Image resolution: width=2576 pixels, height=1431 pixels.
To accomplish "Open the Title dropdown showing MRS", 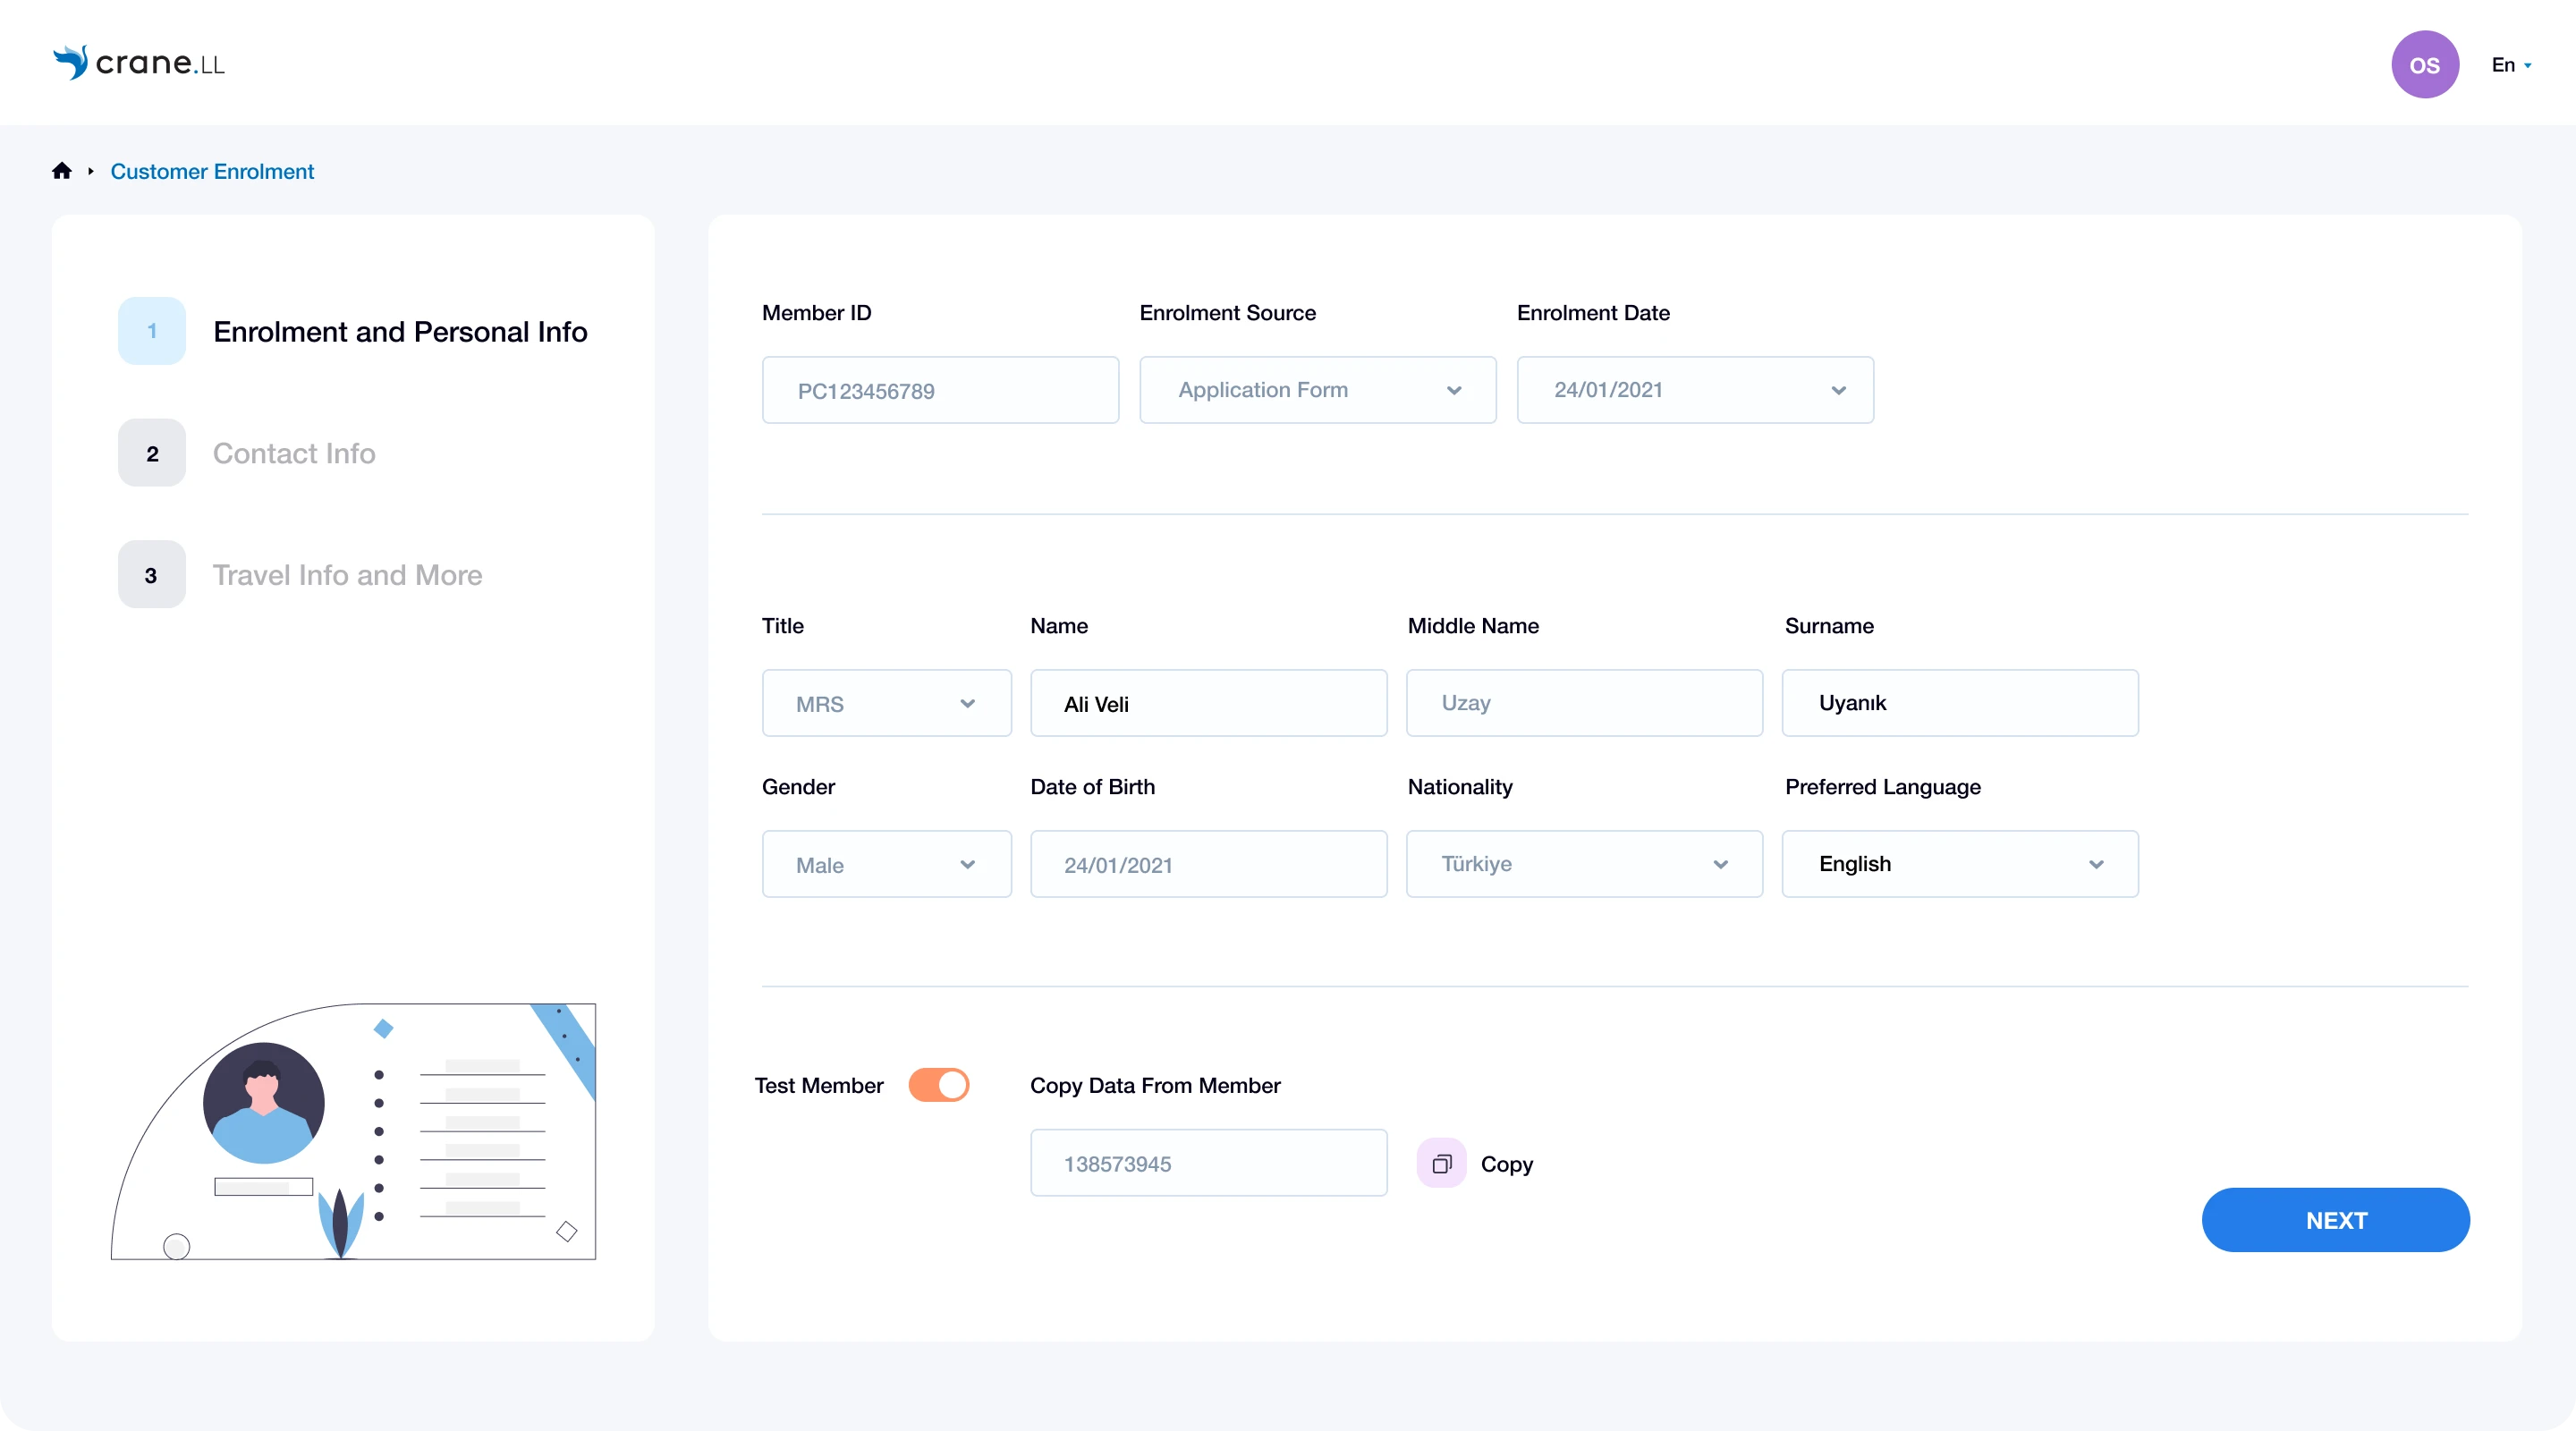I will (886, 704).
